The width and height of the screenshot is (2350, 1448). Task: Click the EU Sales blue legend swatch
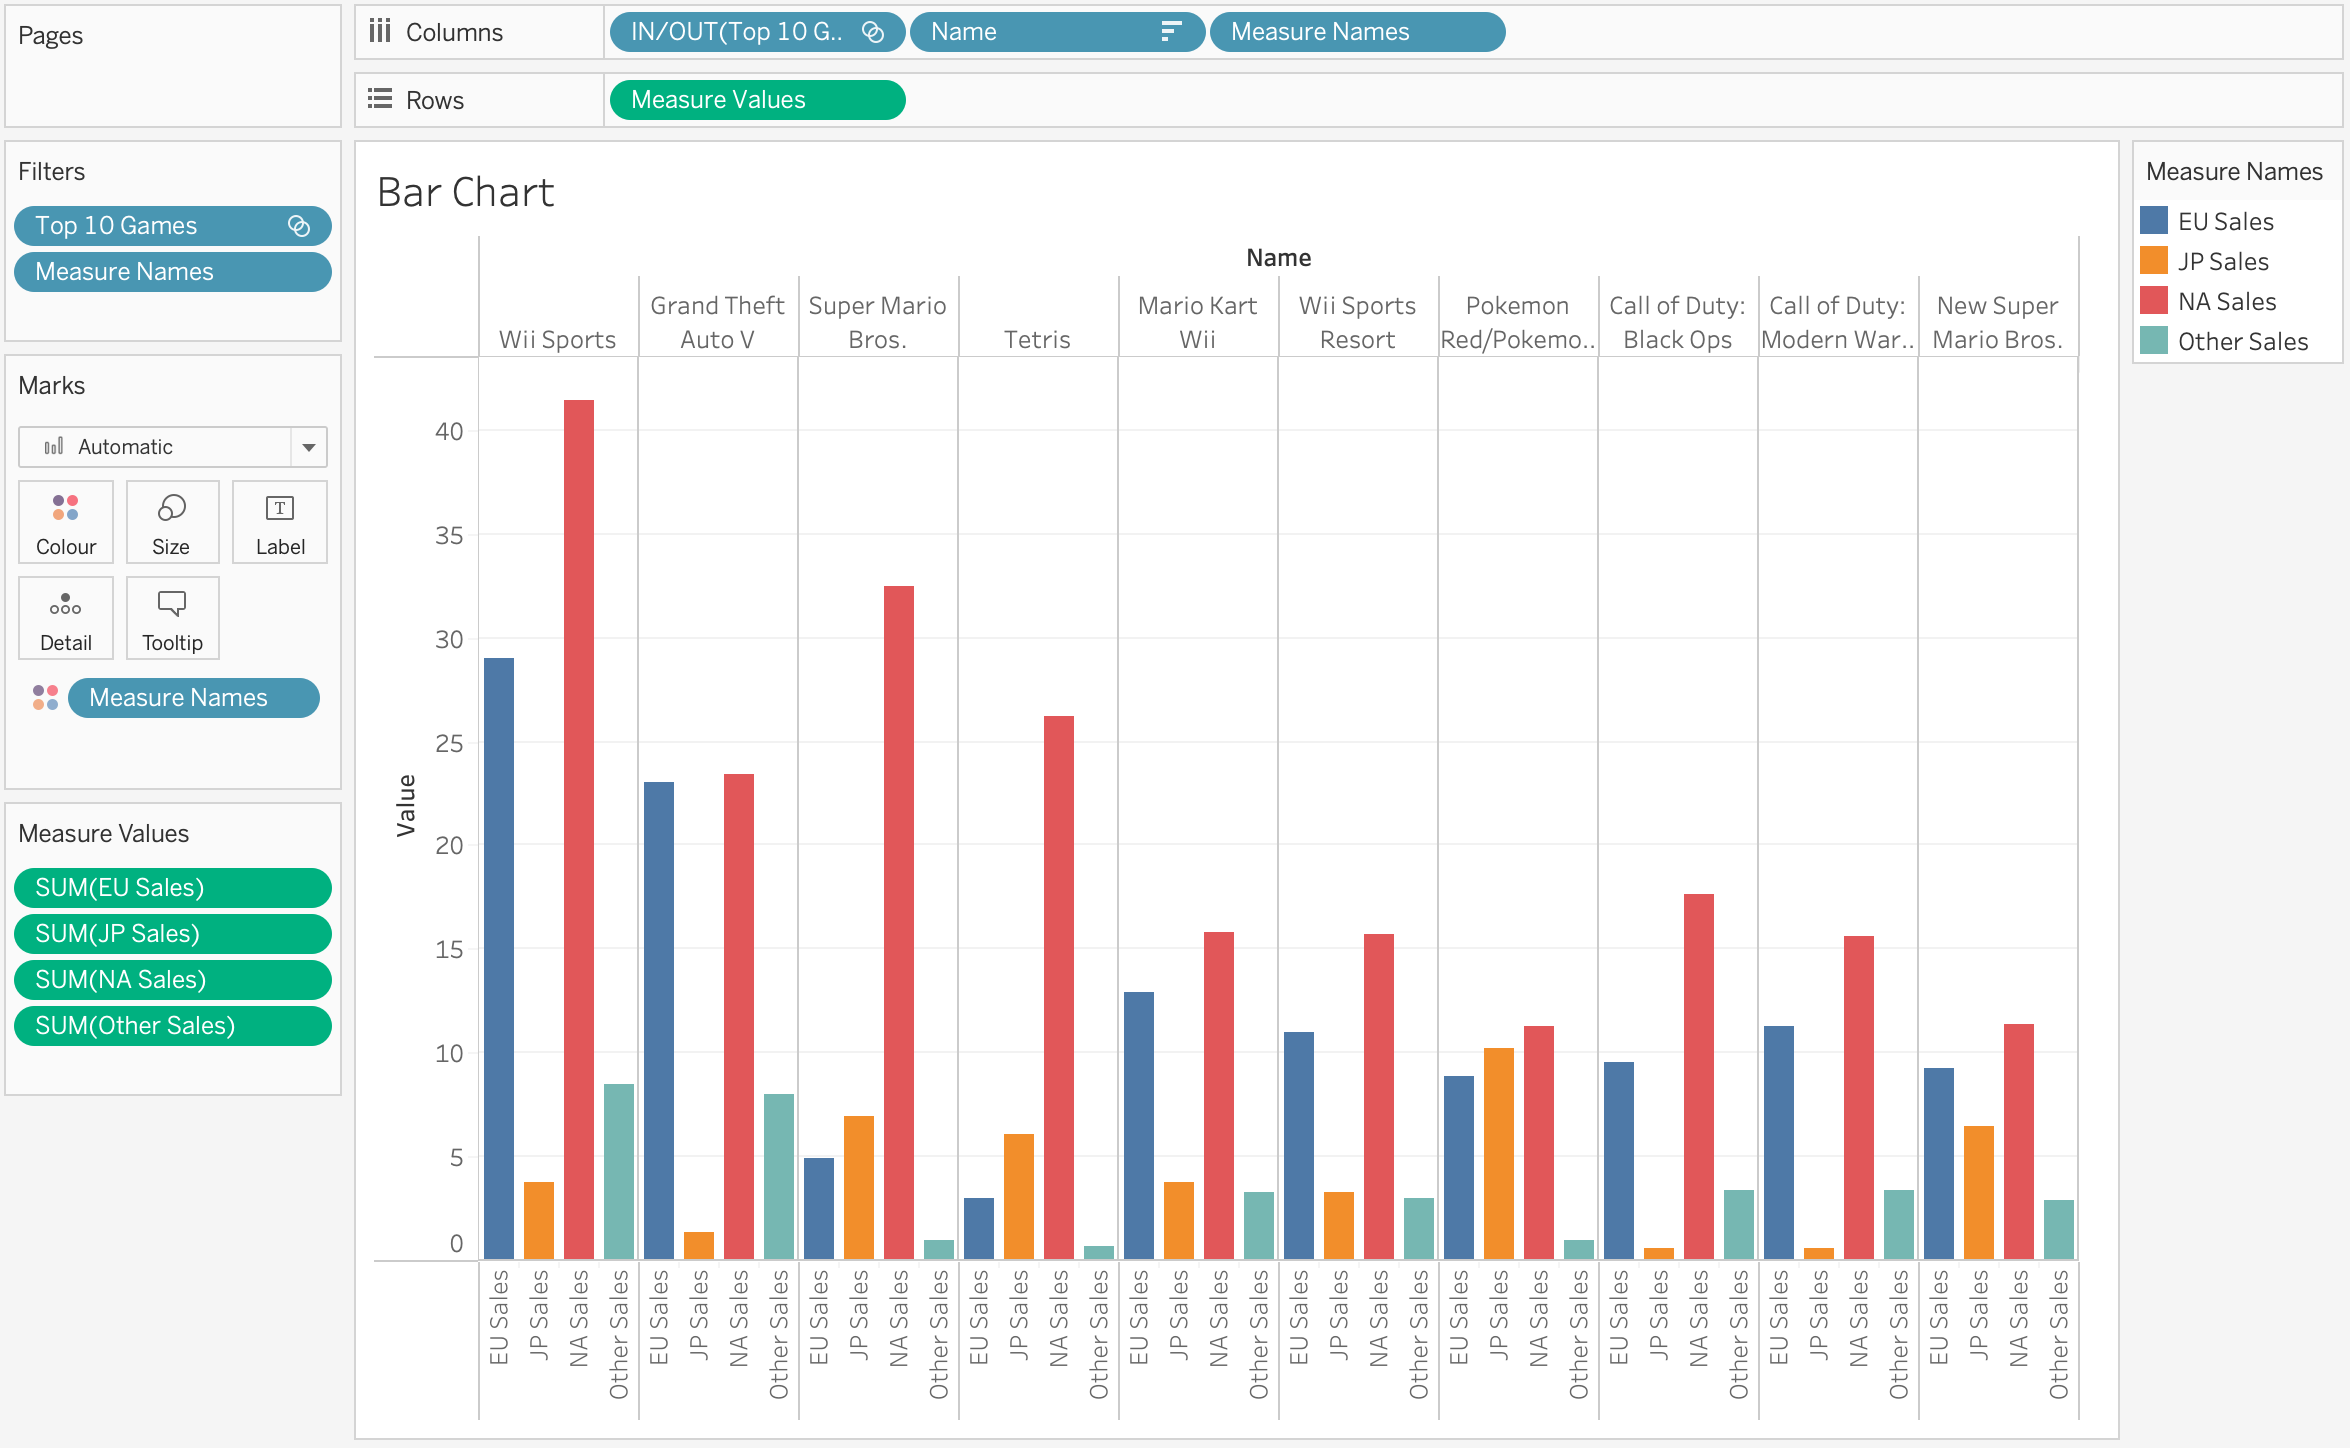[2154, 221]
